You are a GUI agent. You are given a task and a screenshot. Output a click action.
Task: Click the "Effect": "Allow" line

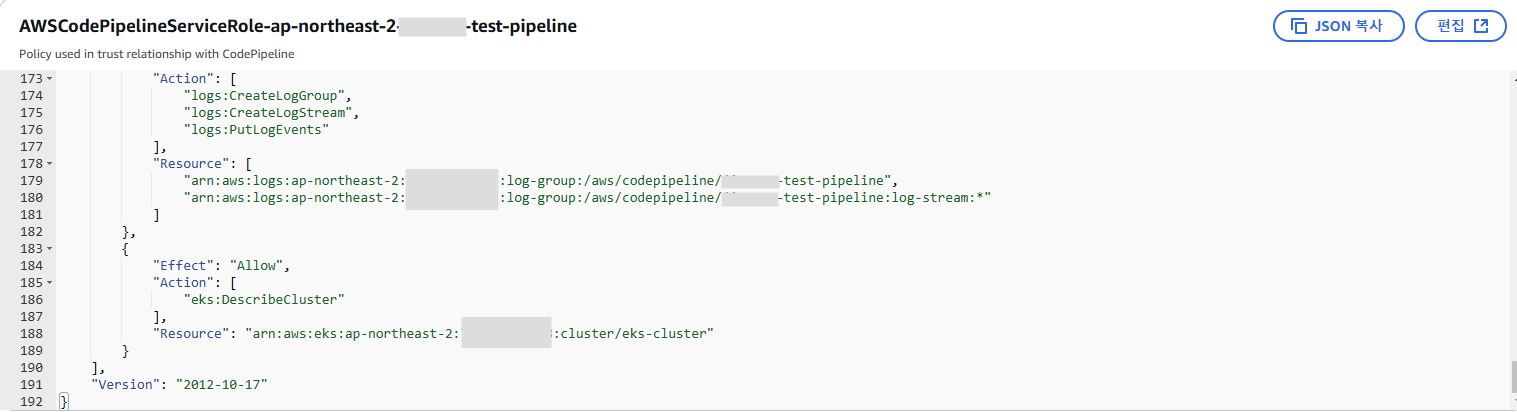tap(226, 265)
